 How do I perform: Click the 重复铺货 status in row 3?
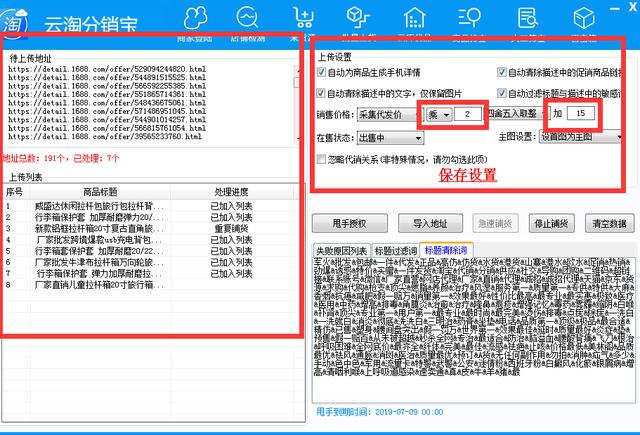tap(231, 229)
